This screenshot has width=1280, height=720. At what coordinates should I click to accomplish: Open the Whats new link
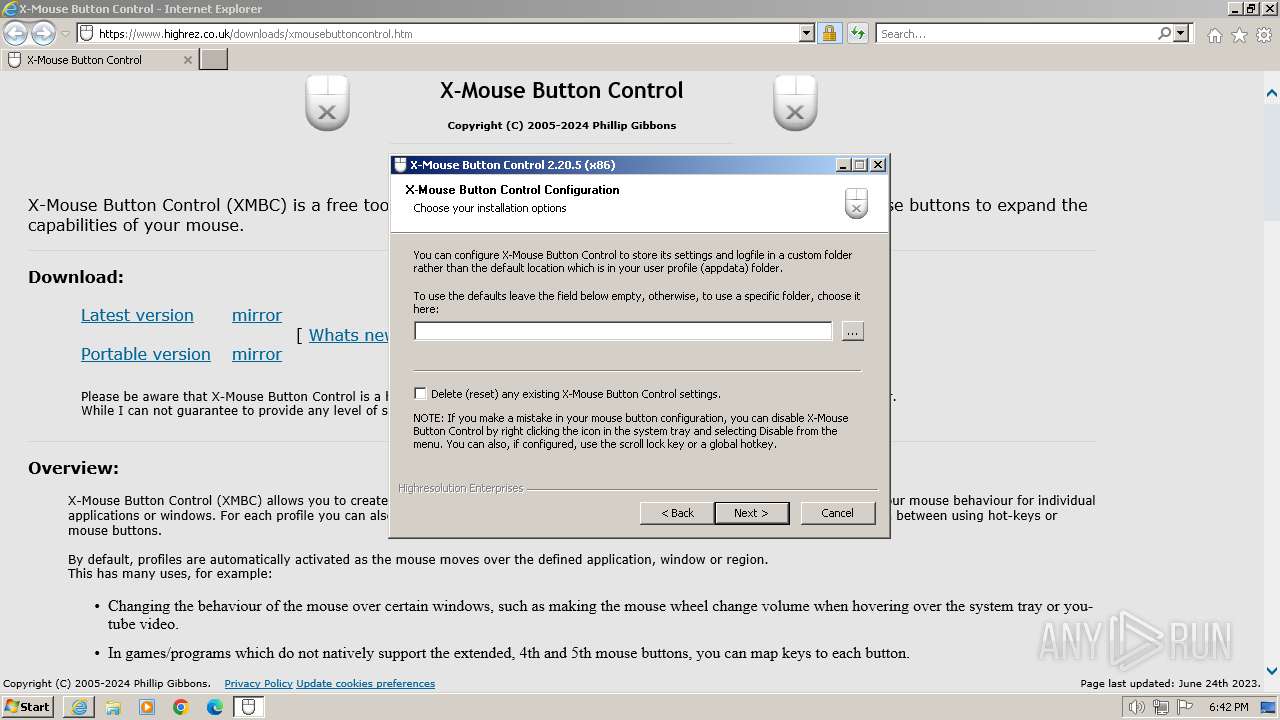[348, 335]
